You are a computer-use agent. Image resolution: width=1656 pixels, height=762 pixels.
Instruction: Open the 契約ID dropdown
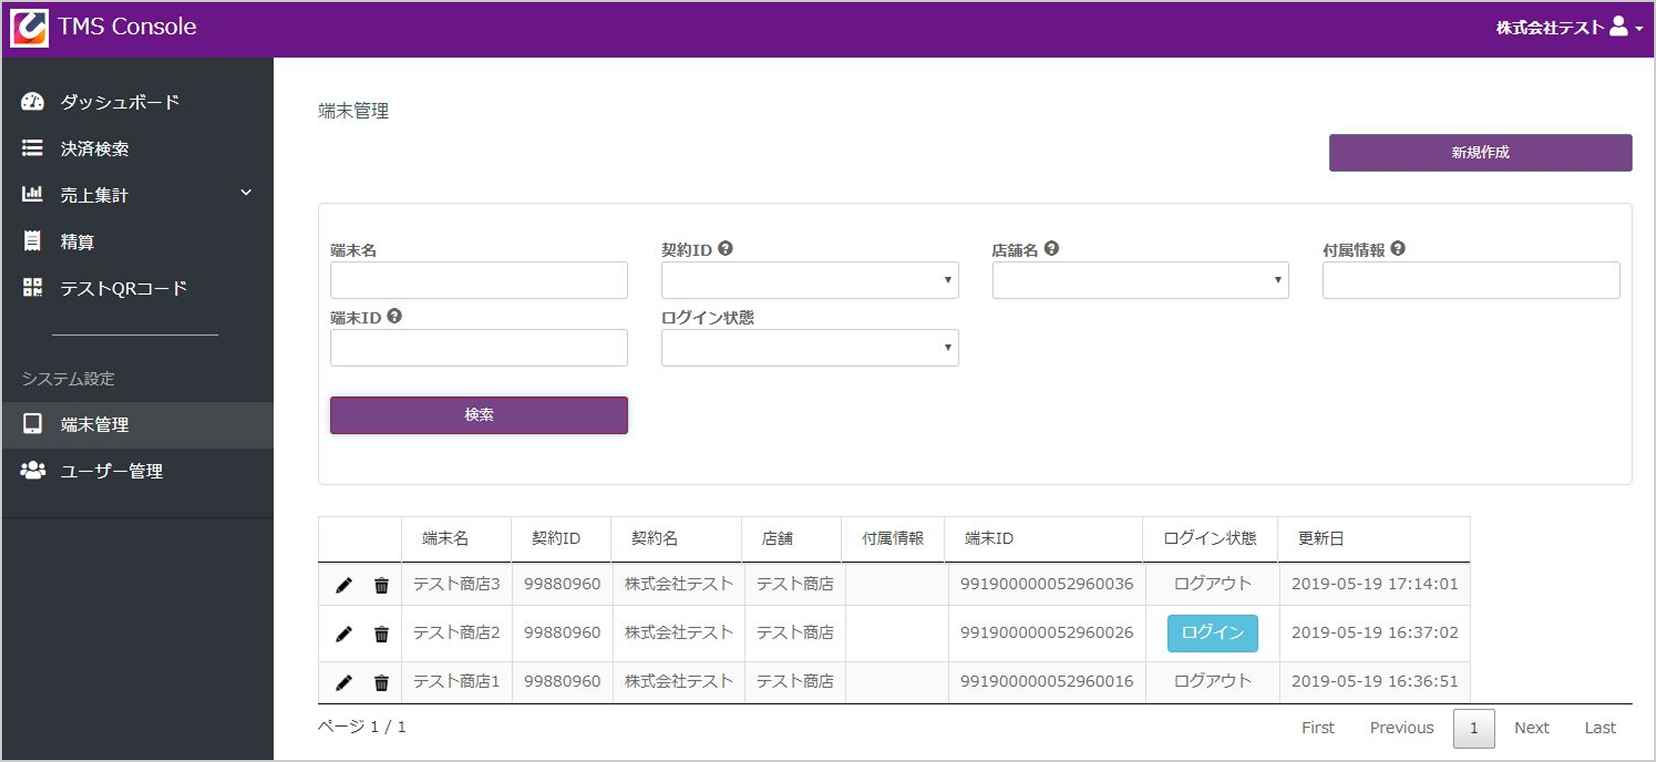pos(809,280)
